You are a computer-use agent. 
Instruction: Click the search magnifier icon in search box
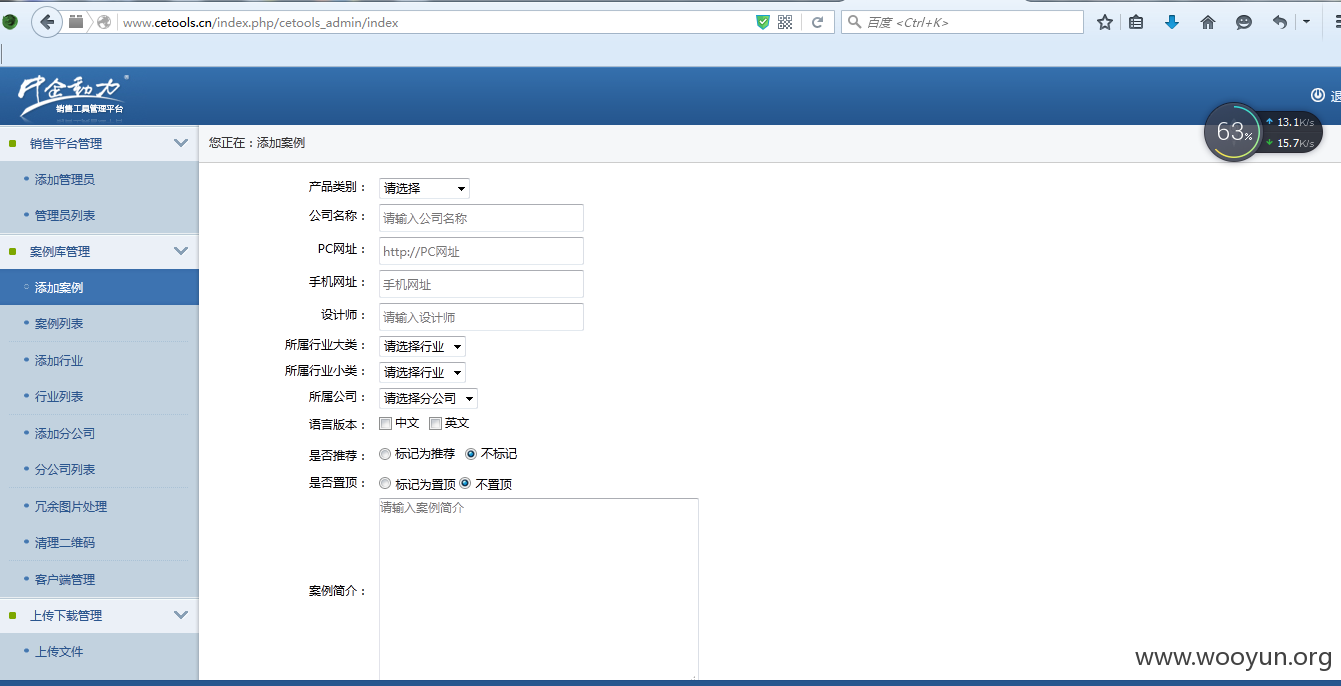(x=855, y=22)
